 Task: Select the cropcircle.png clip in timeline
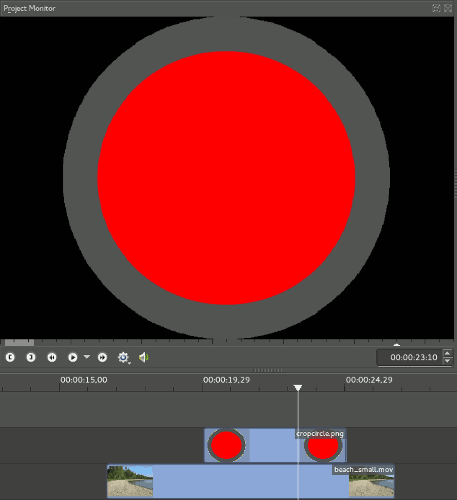pos(275,445)
